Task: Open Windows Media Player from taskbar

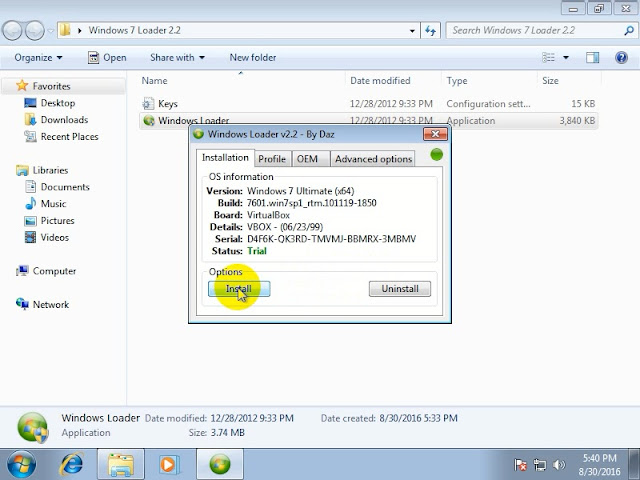Action: (x=168, y=464)
